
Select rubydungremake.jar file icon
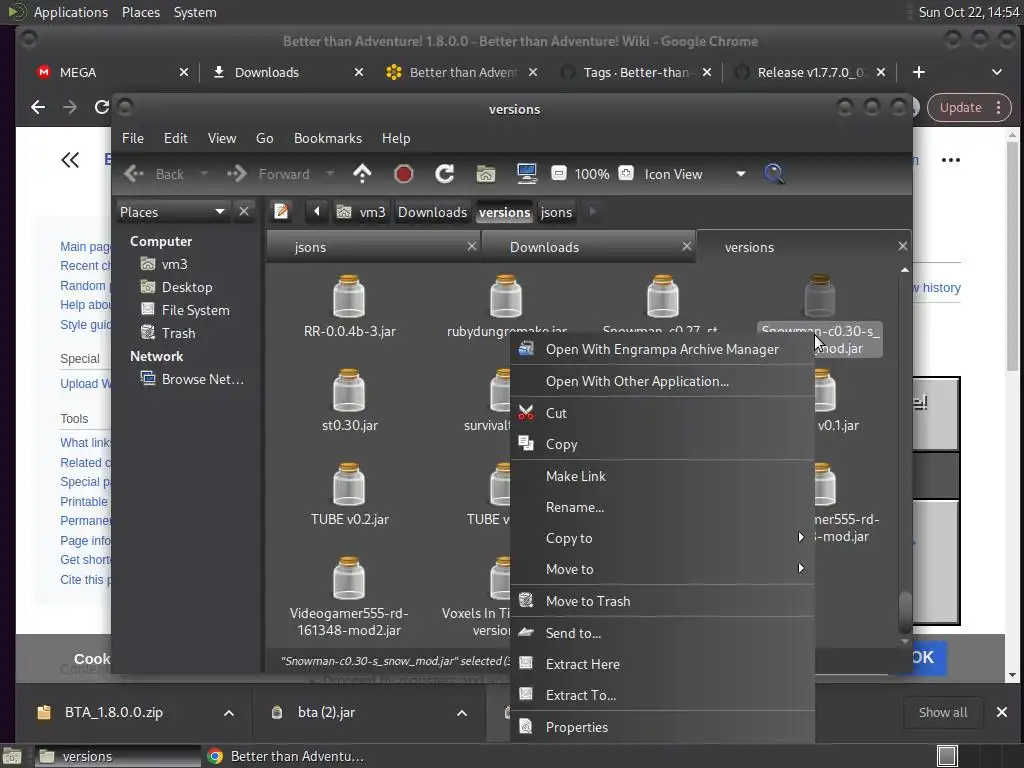[x=506, y=296]
